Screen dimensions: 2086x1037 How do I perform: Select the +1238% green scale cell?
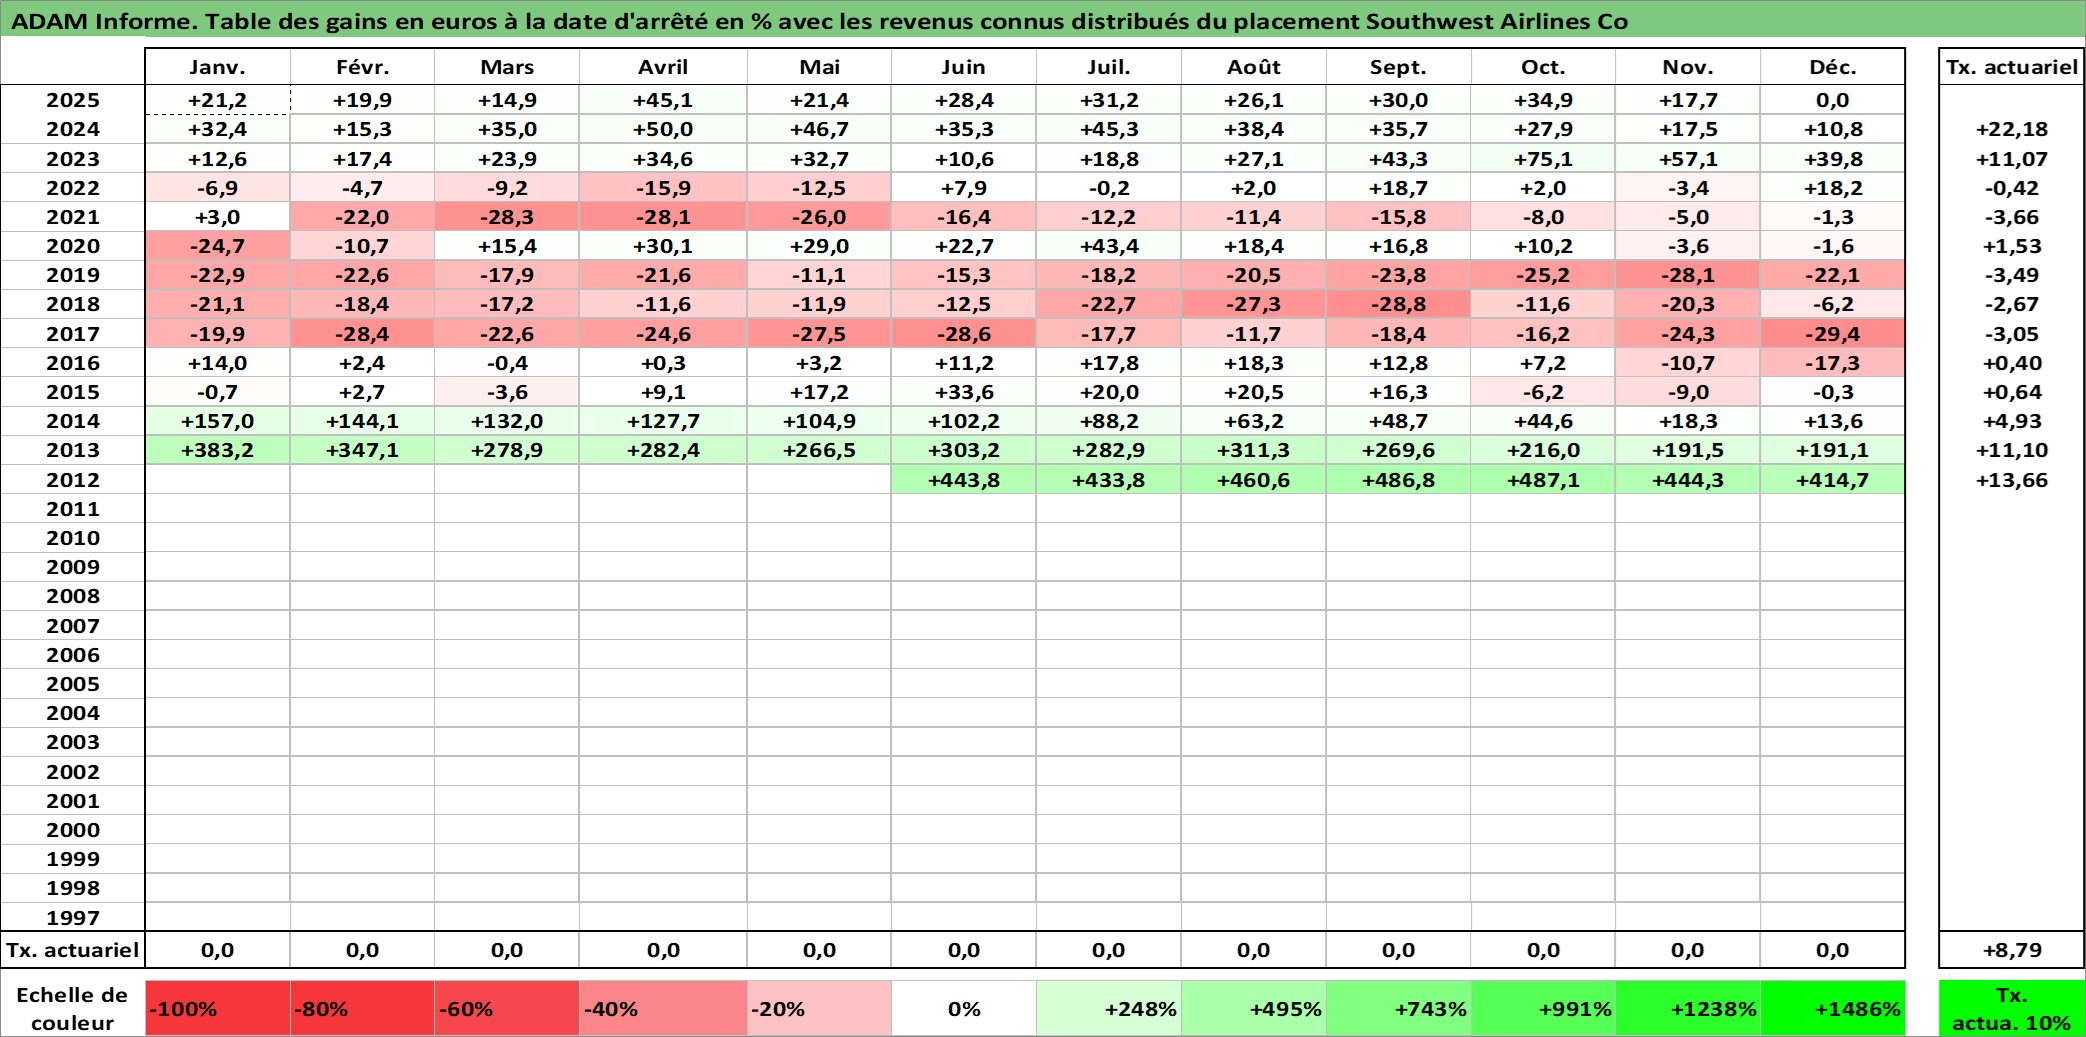1688,1008
